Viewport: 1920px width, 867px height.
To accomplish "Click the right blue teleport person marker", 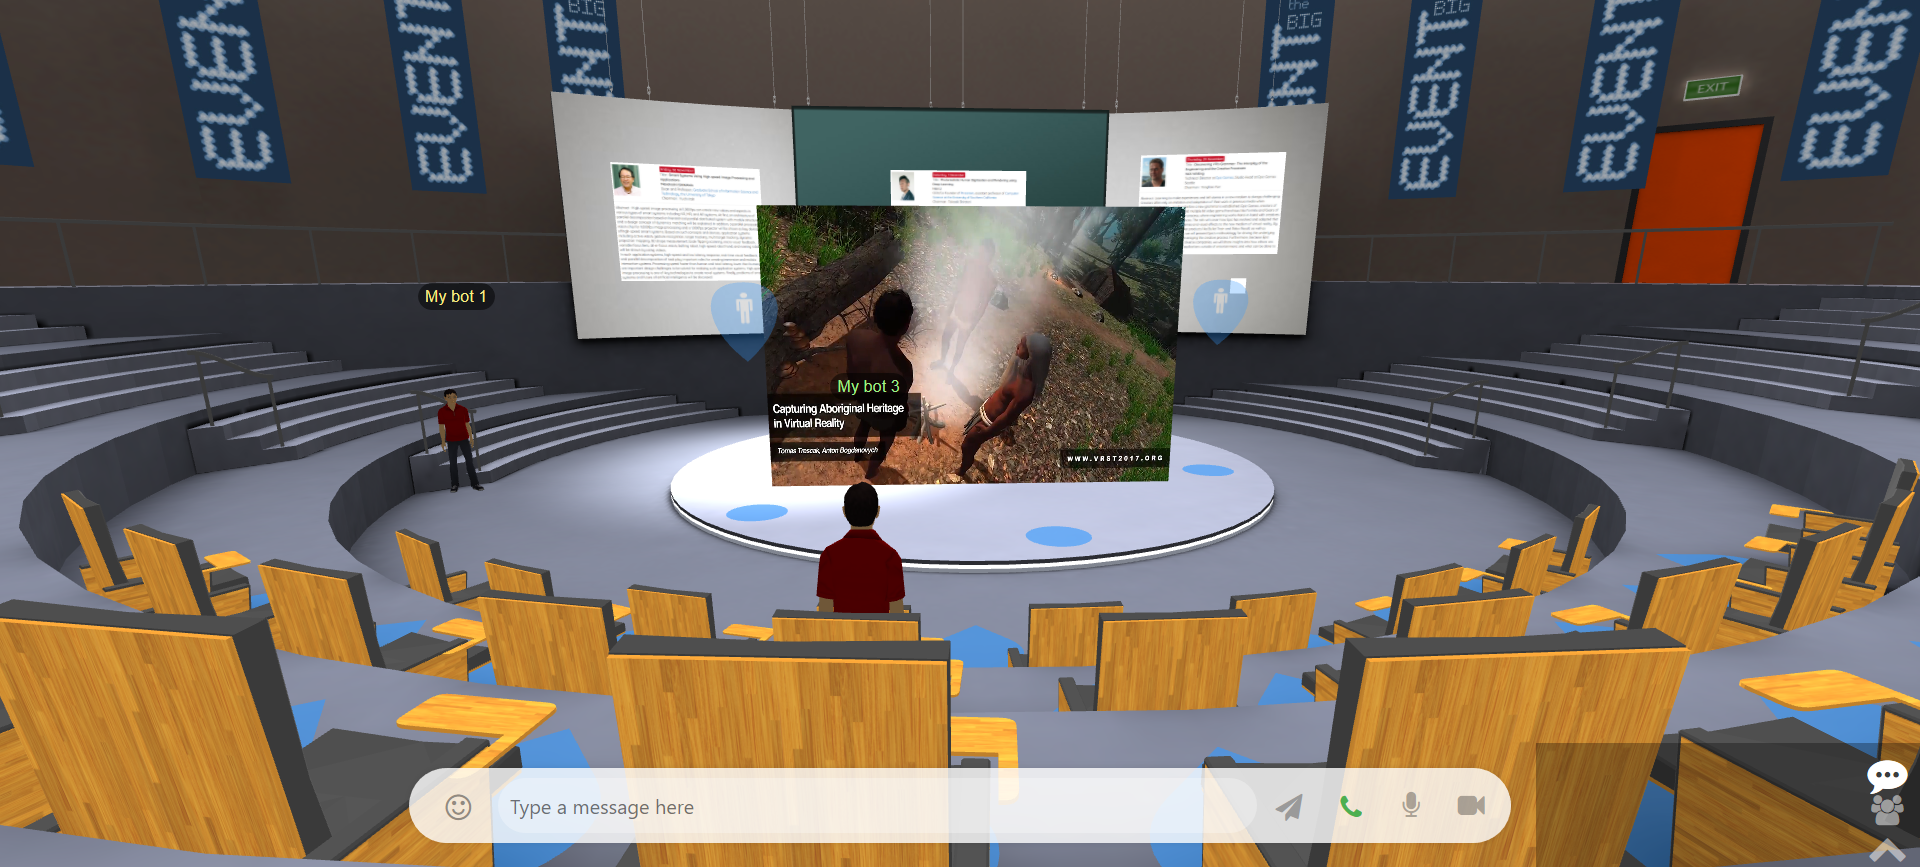I will (1220, 310).
